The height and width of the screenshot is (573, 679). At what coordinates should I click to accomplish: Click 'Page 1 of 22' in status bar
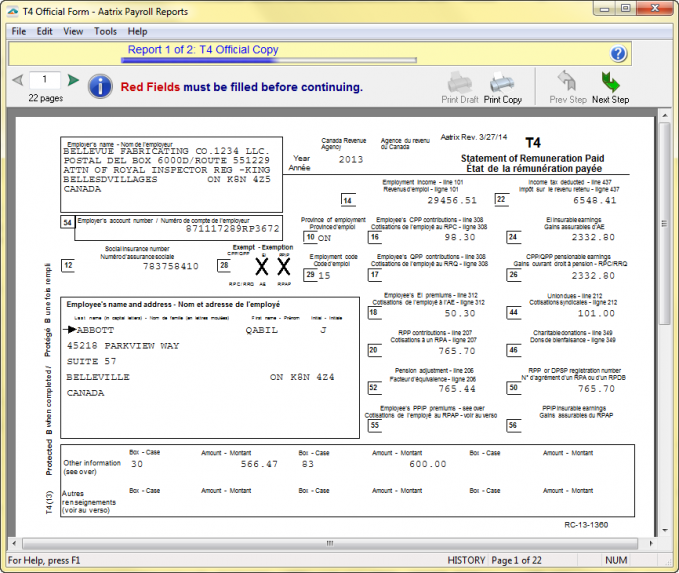click(x=516, y=560)
